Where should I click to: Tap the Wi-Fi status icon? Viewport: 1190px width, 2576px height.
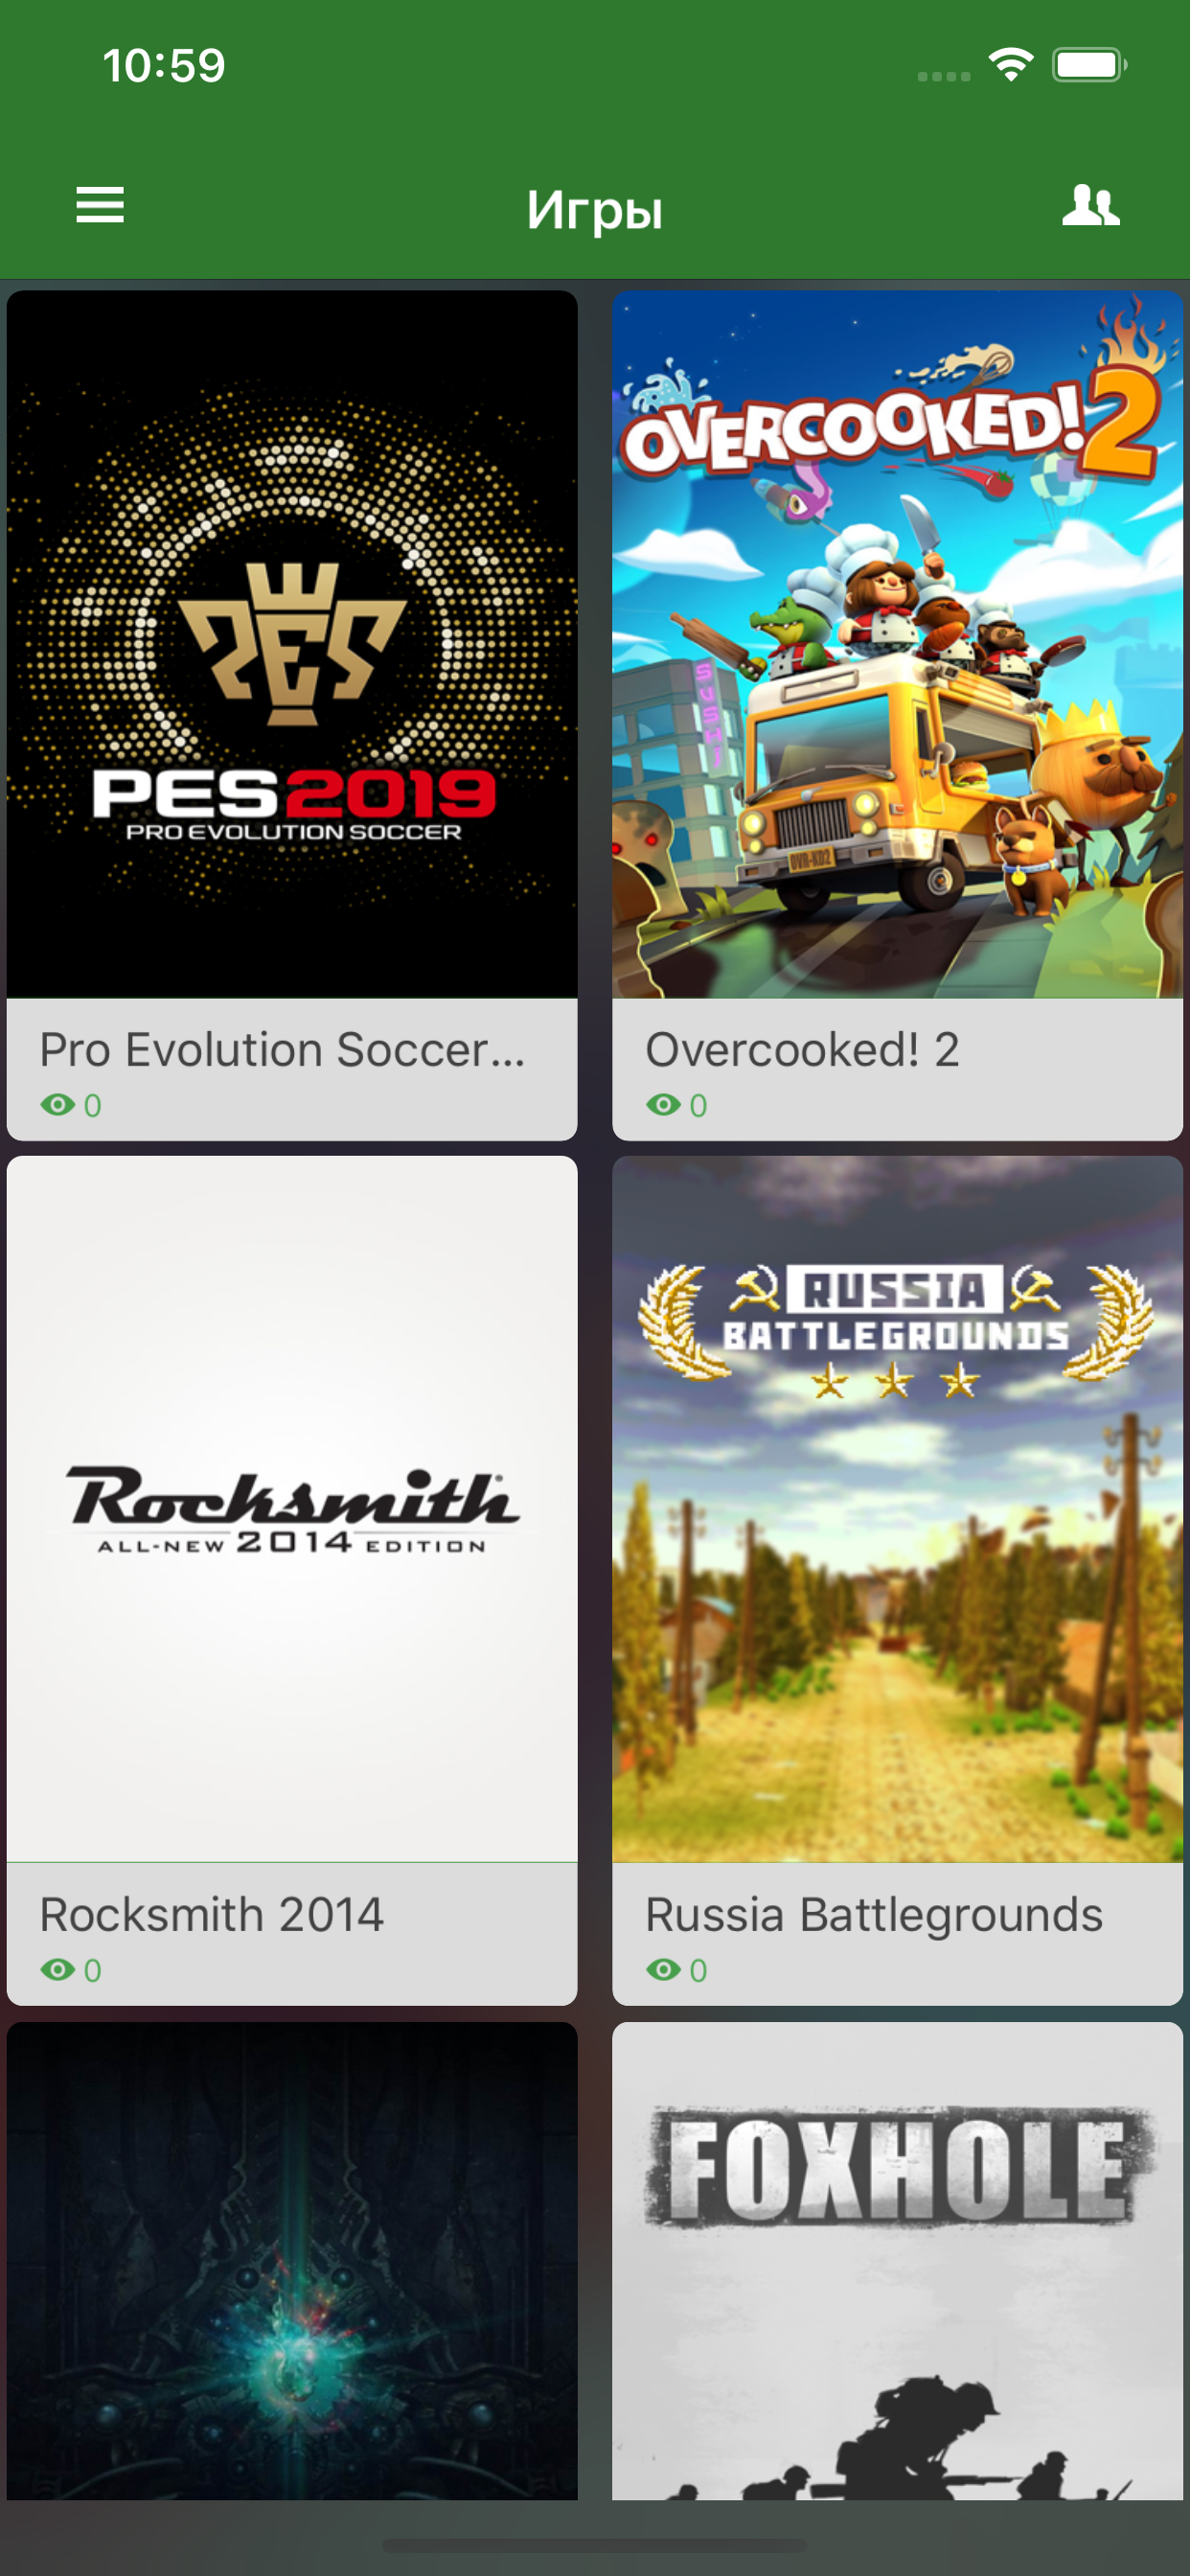pyautogui.click(x=1011, y=65)
